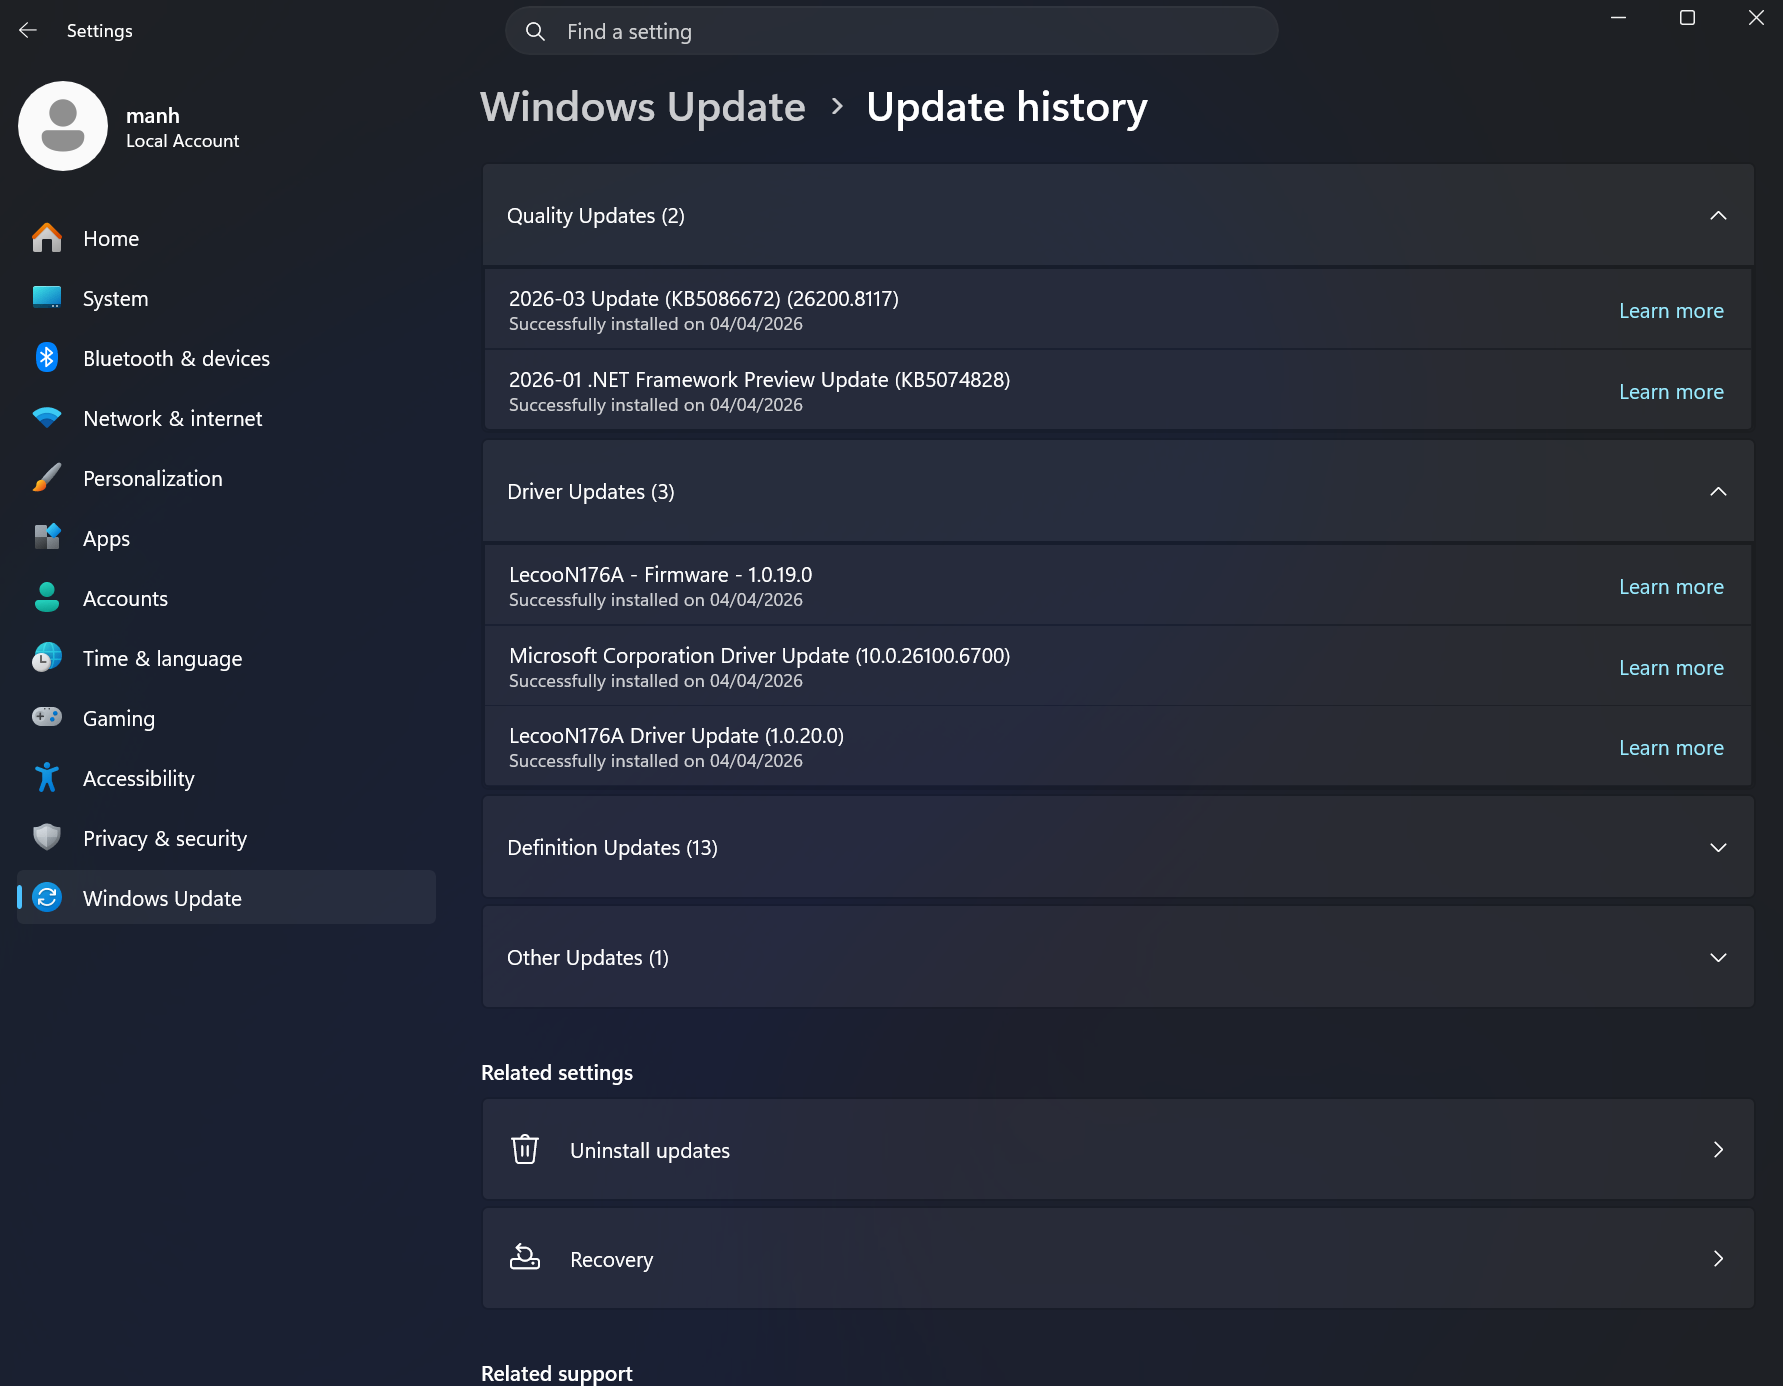Open Bluetooth & devices via its icon

point(46,358)
